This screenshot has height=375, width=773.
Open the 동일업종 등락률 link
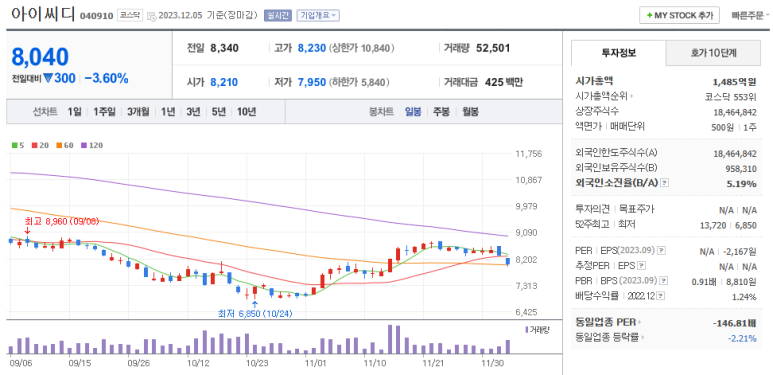click(607, 338)
